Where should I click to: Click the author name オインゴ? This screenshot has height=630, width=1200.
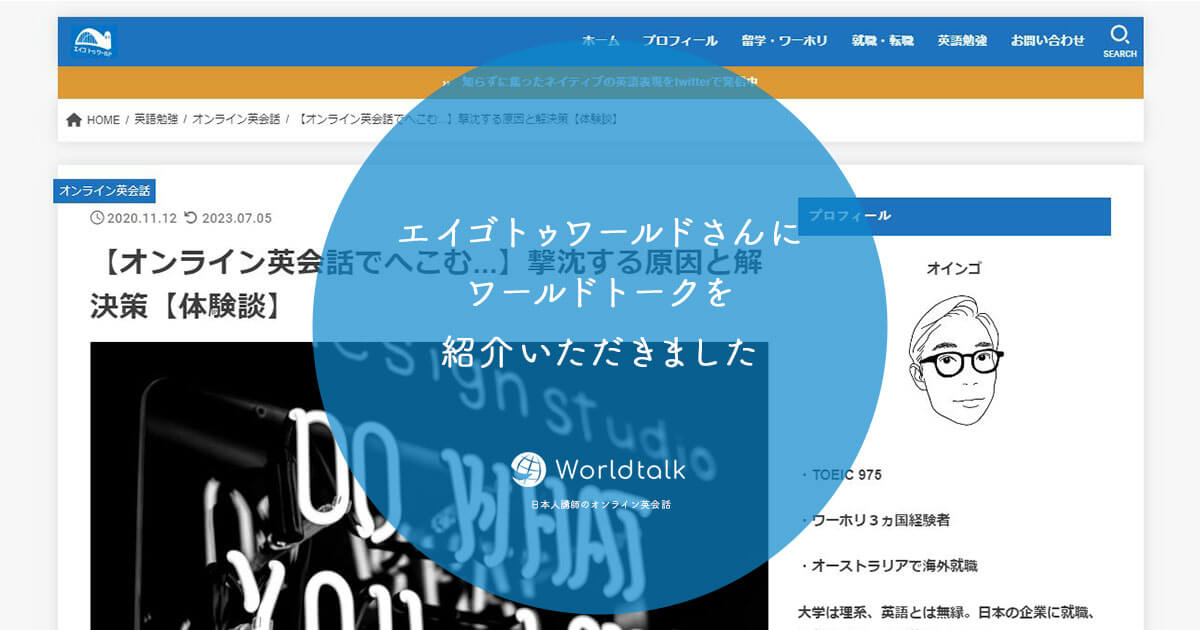tap(954, 268)
